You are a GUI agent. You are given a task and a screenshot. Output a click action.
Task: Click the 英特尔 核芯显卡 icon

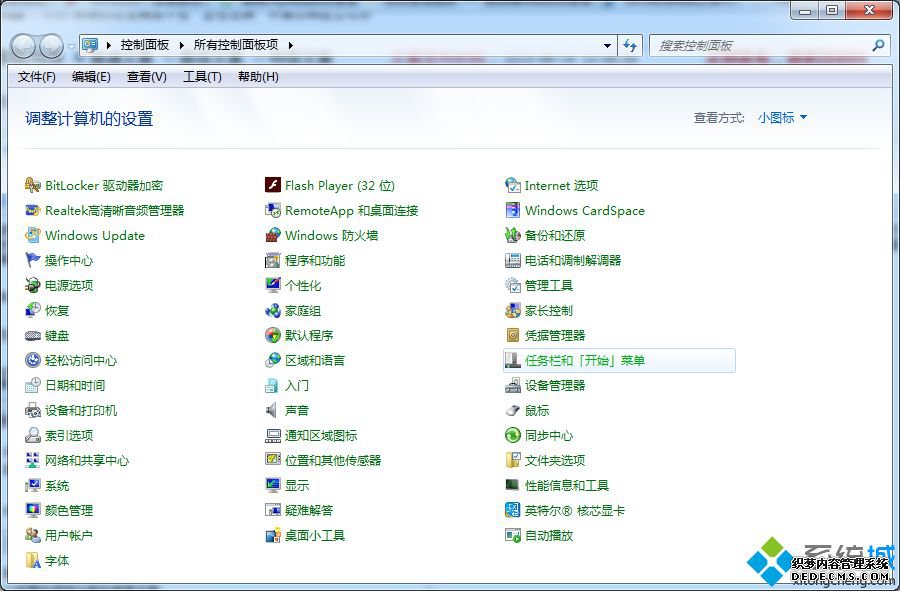pyautogui.click(x=513, y=510)
